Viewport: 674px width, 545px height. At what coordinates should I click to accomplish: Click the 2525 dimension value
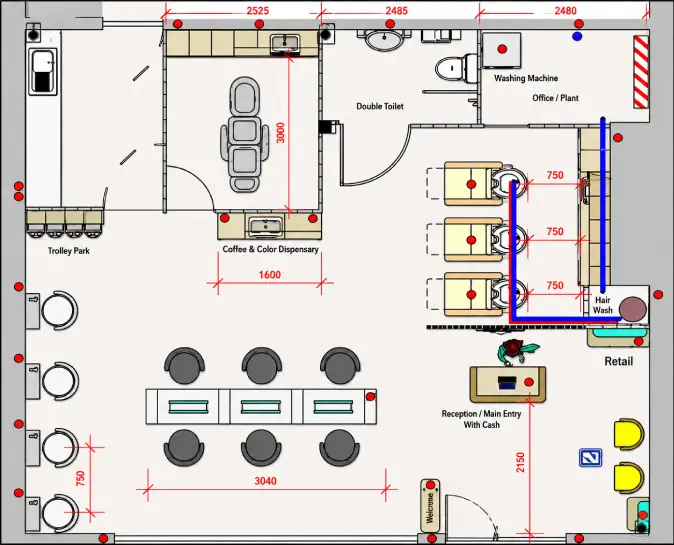coord(257,11)
